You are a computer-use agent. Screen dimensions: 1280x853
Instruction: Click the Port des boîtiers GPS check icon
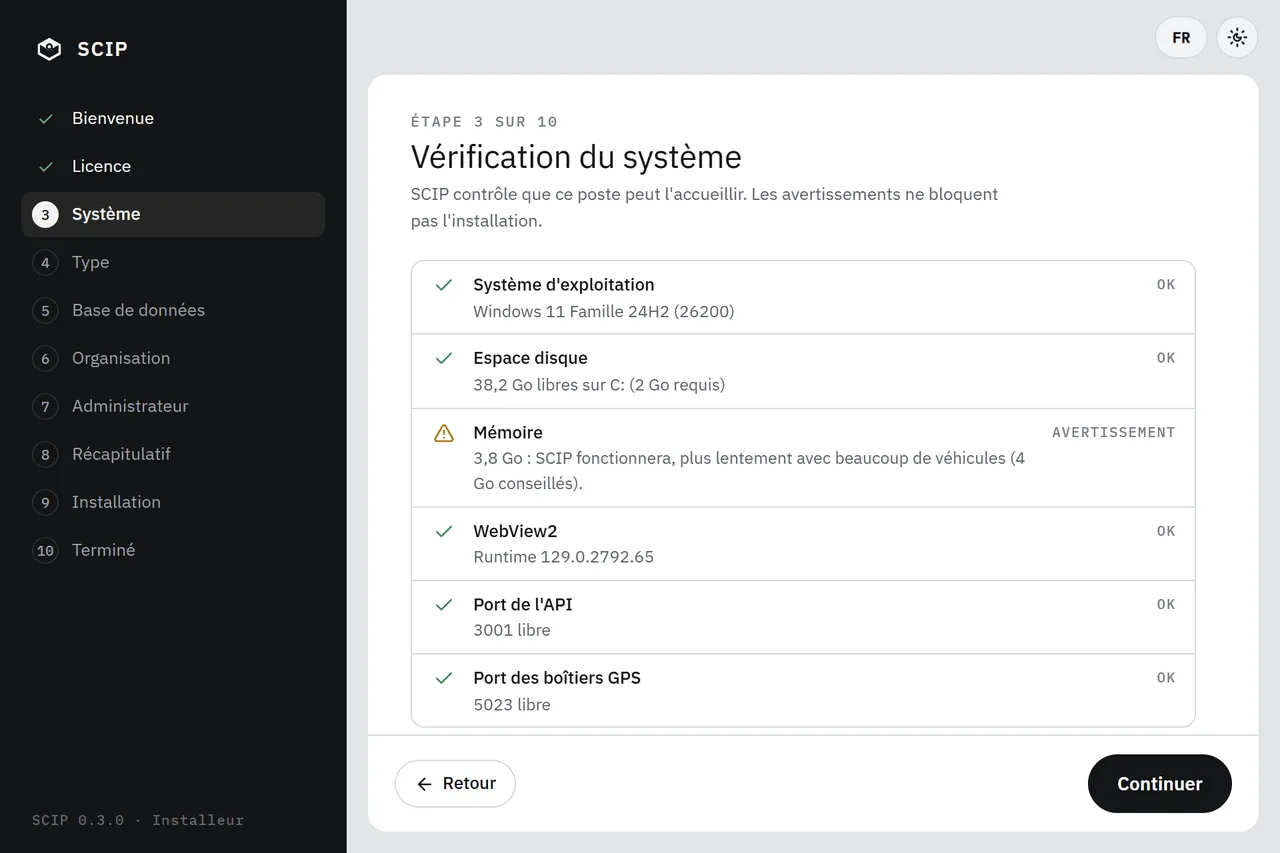pos(444,678)
